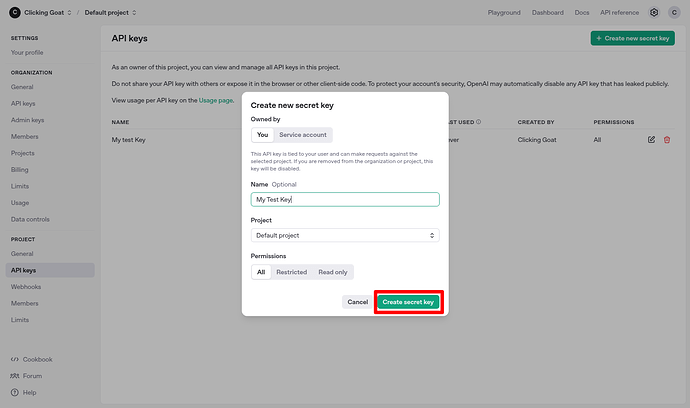
Task: Open Organization Limits page
Action: pos(20,186)
